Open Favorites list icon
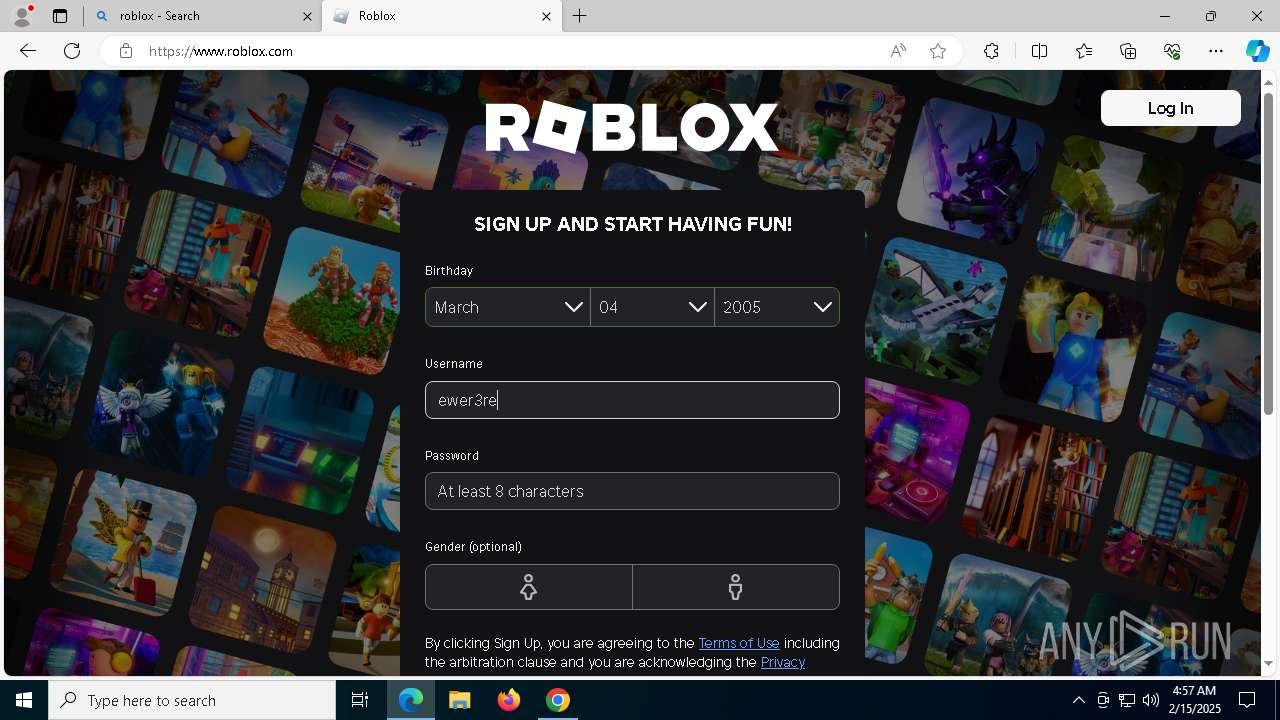This screenshot has width=1280, height=720. coord(1084,51)
